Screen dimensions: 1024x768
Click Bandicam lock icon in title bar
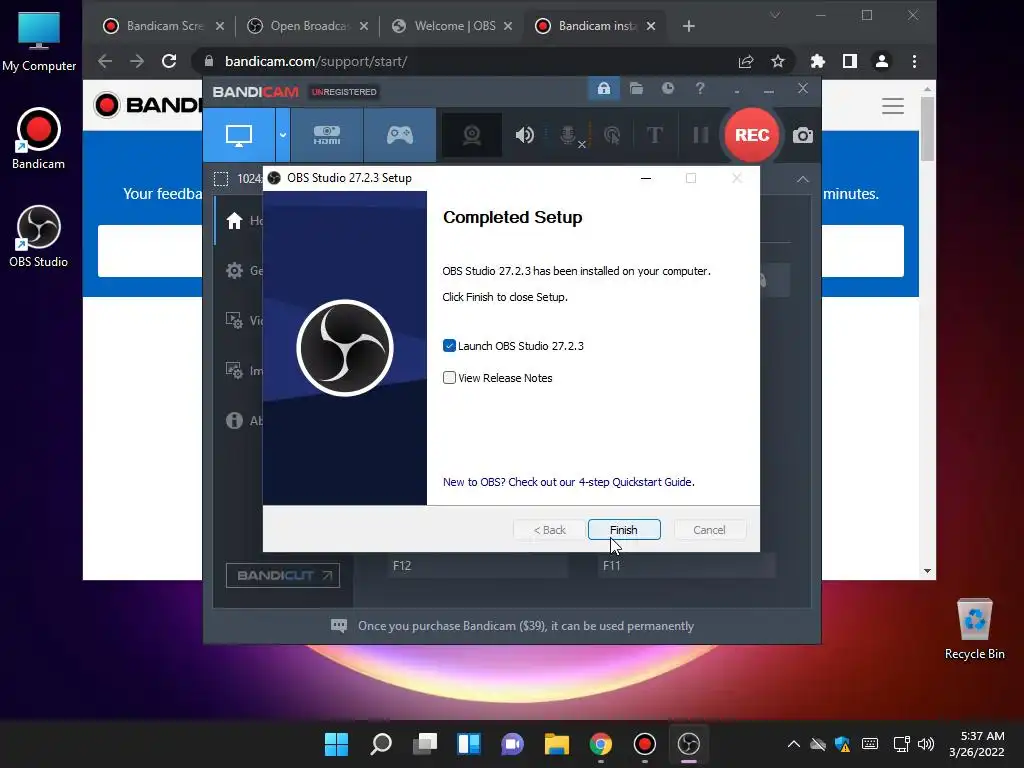[x=603, y=88]
